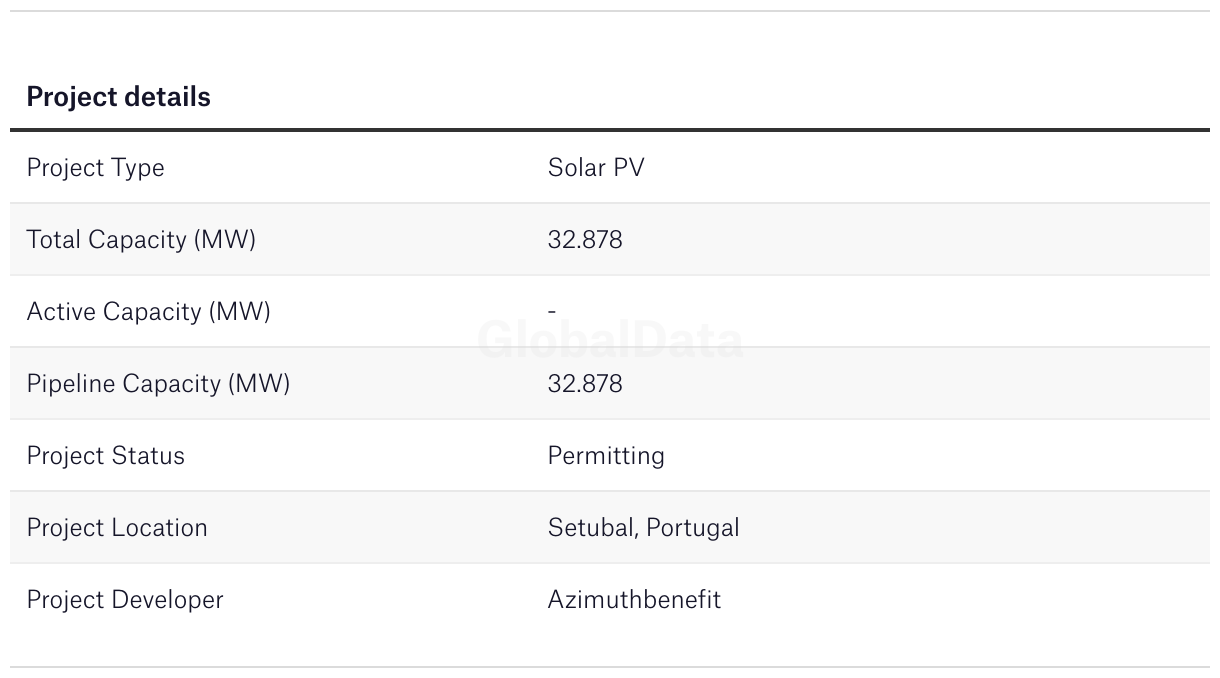This screenshot has width=1220, height=678.
Task: Click the Project Location label
Action: coord(117,528)
